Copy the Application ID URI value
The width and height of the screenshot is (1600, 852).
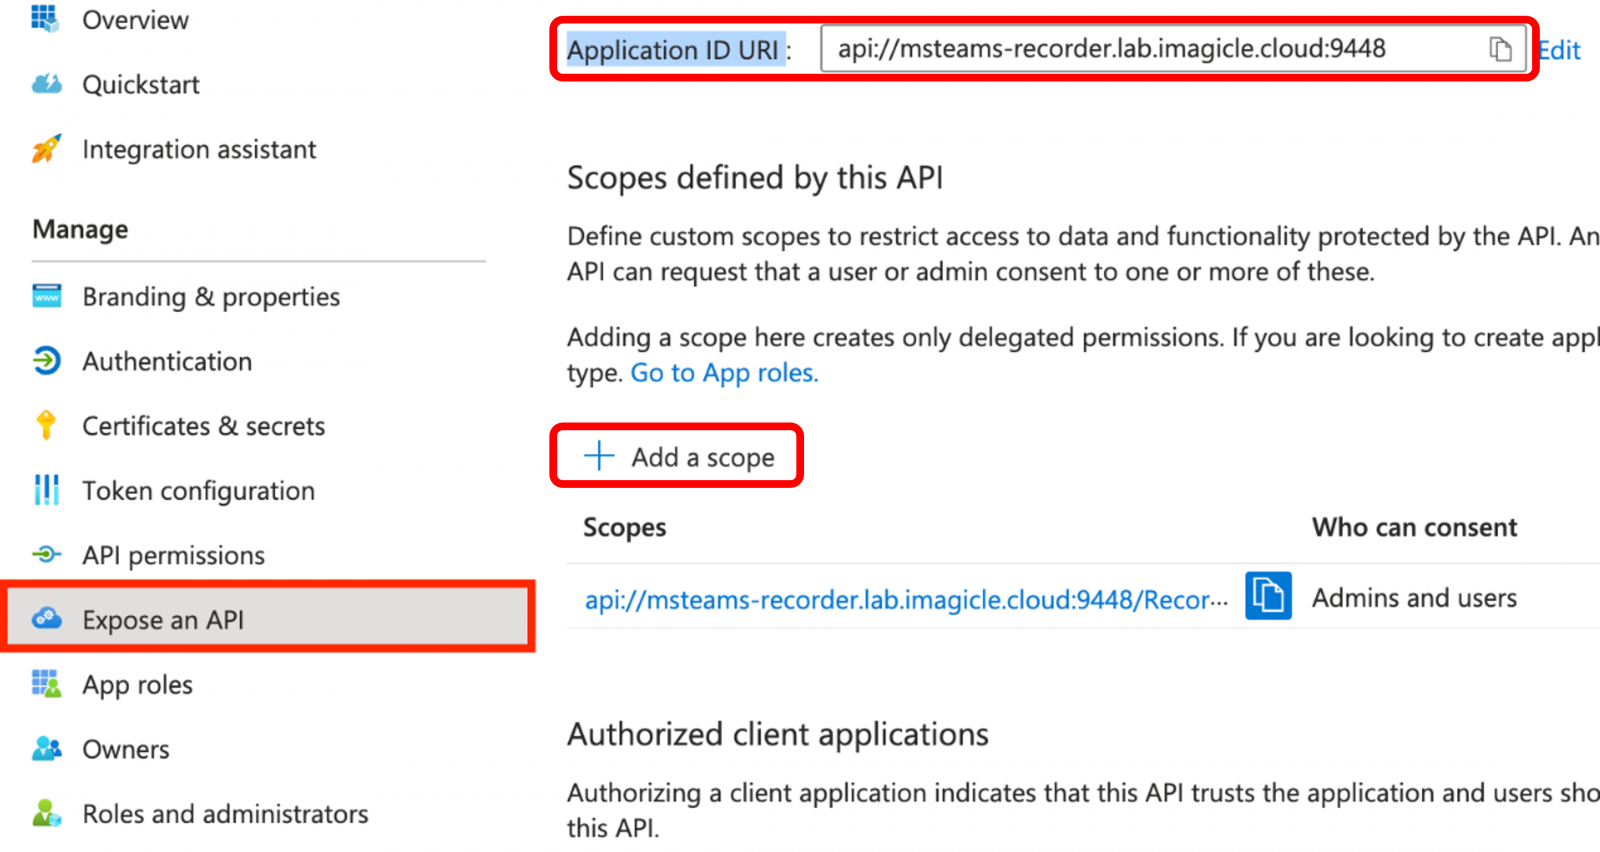(x=1500, y=49)
